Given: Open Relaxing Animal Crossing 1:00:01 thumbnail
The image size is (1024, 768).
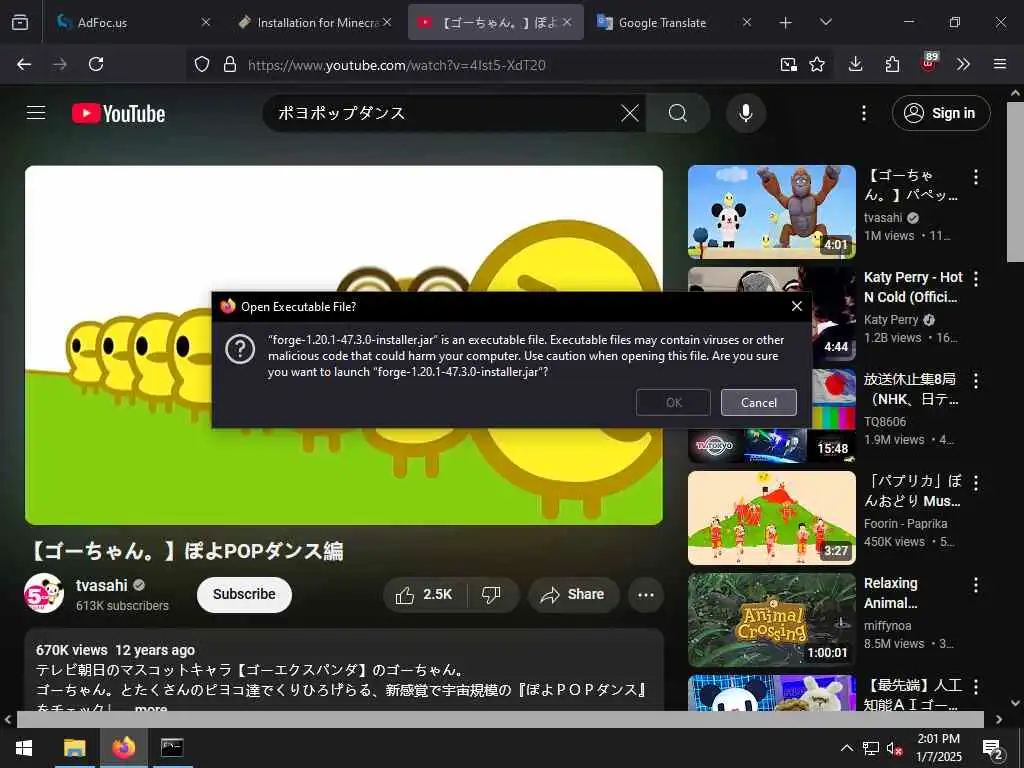Looking at the screenshot, I should tap(771, 620).
